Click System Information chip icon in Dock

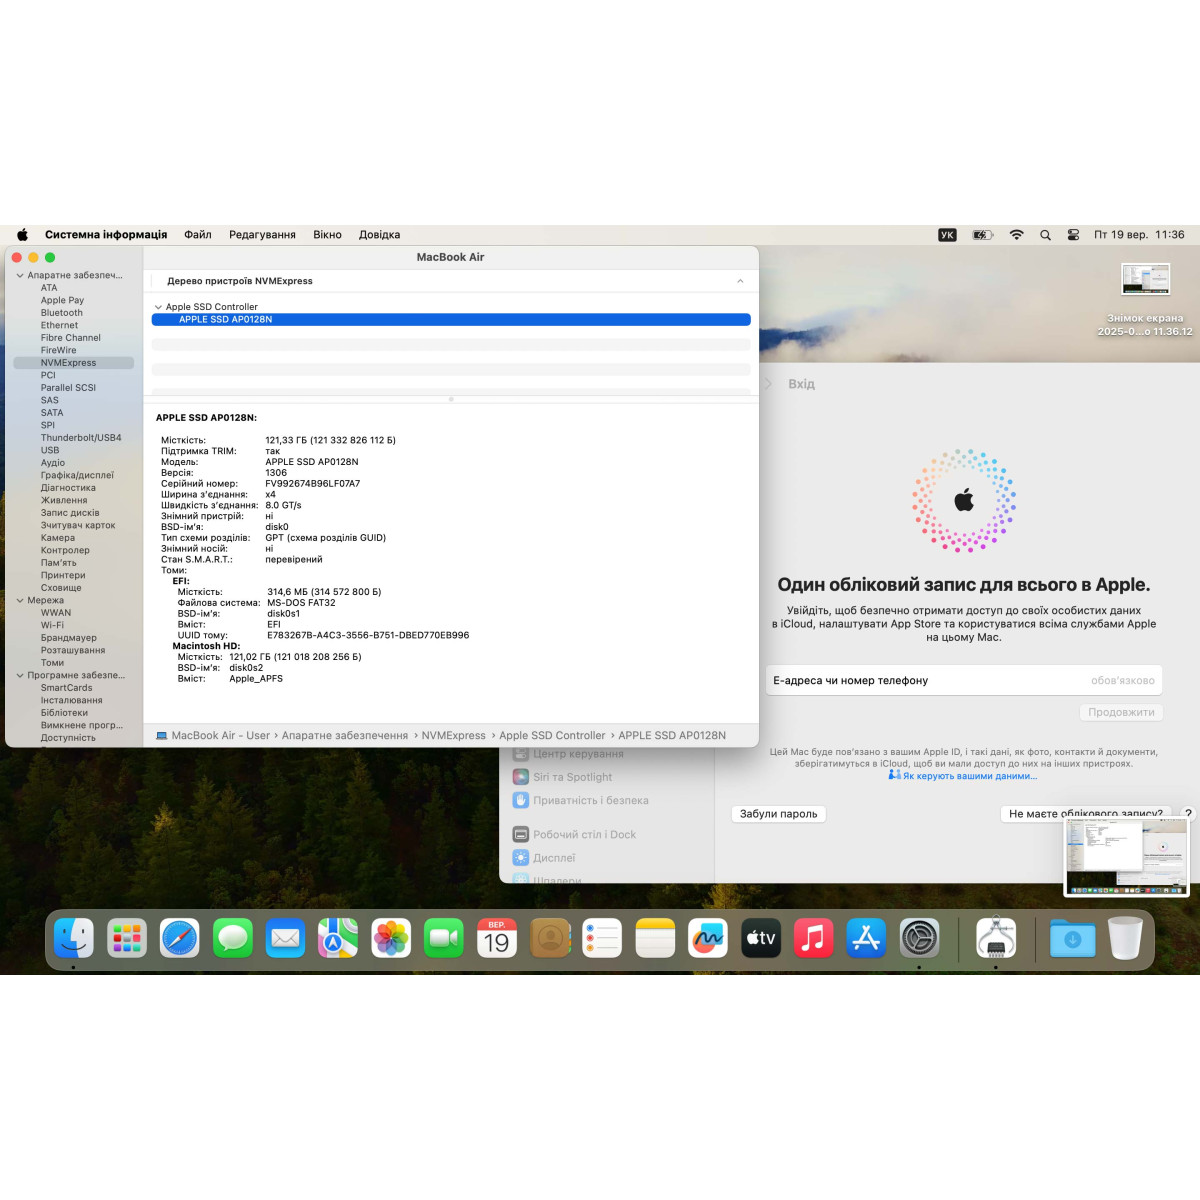996,938
